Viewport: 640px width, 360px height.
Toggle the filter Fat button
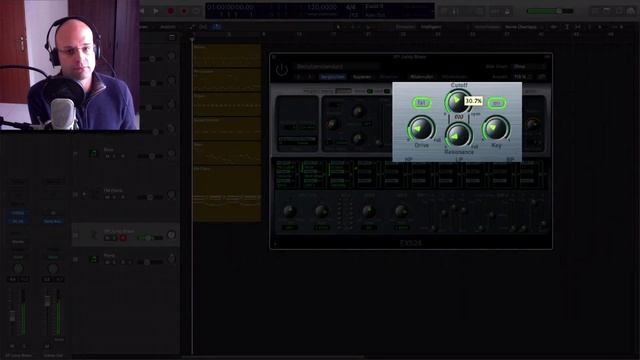(x=421, y=103)
